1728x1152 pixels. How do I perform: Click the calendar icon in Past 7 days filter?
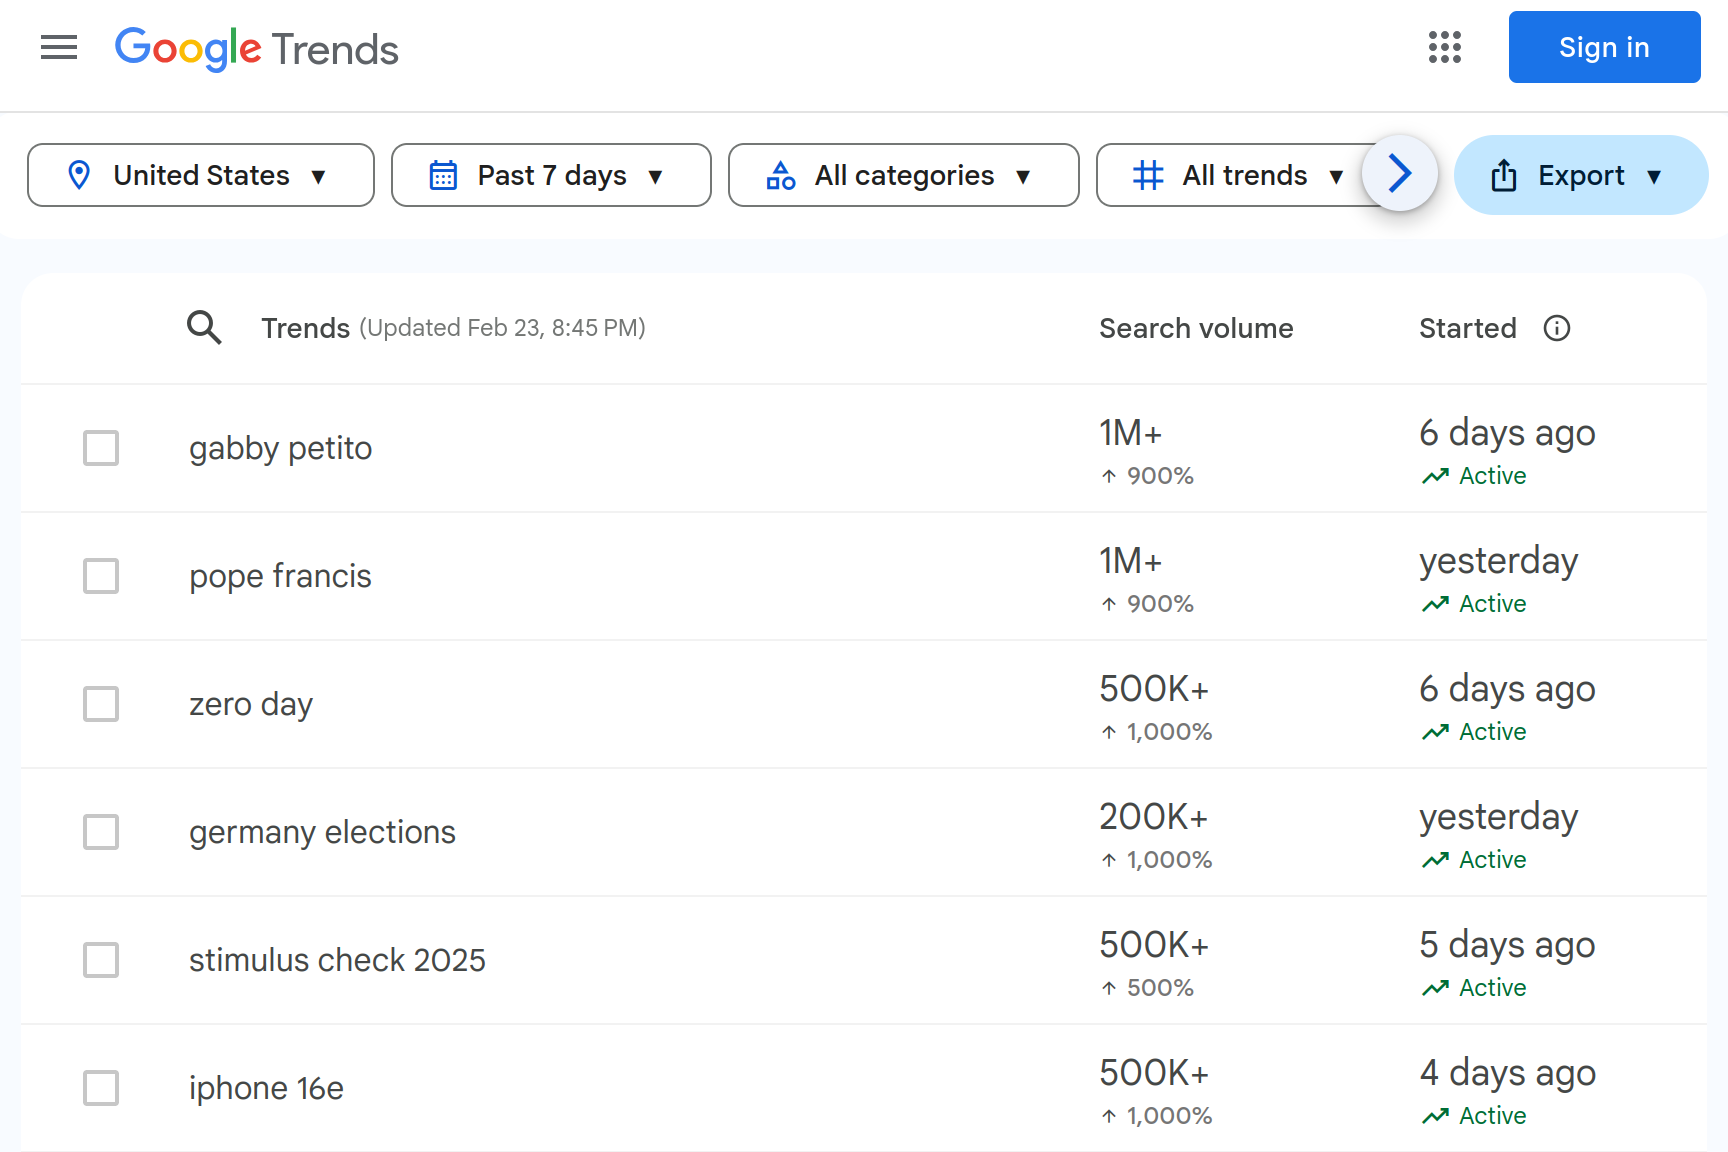pyautogui.click(x=443, y=175)
